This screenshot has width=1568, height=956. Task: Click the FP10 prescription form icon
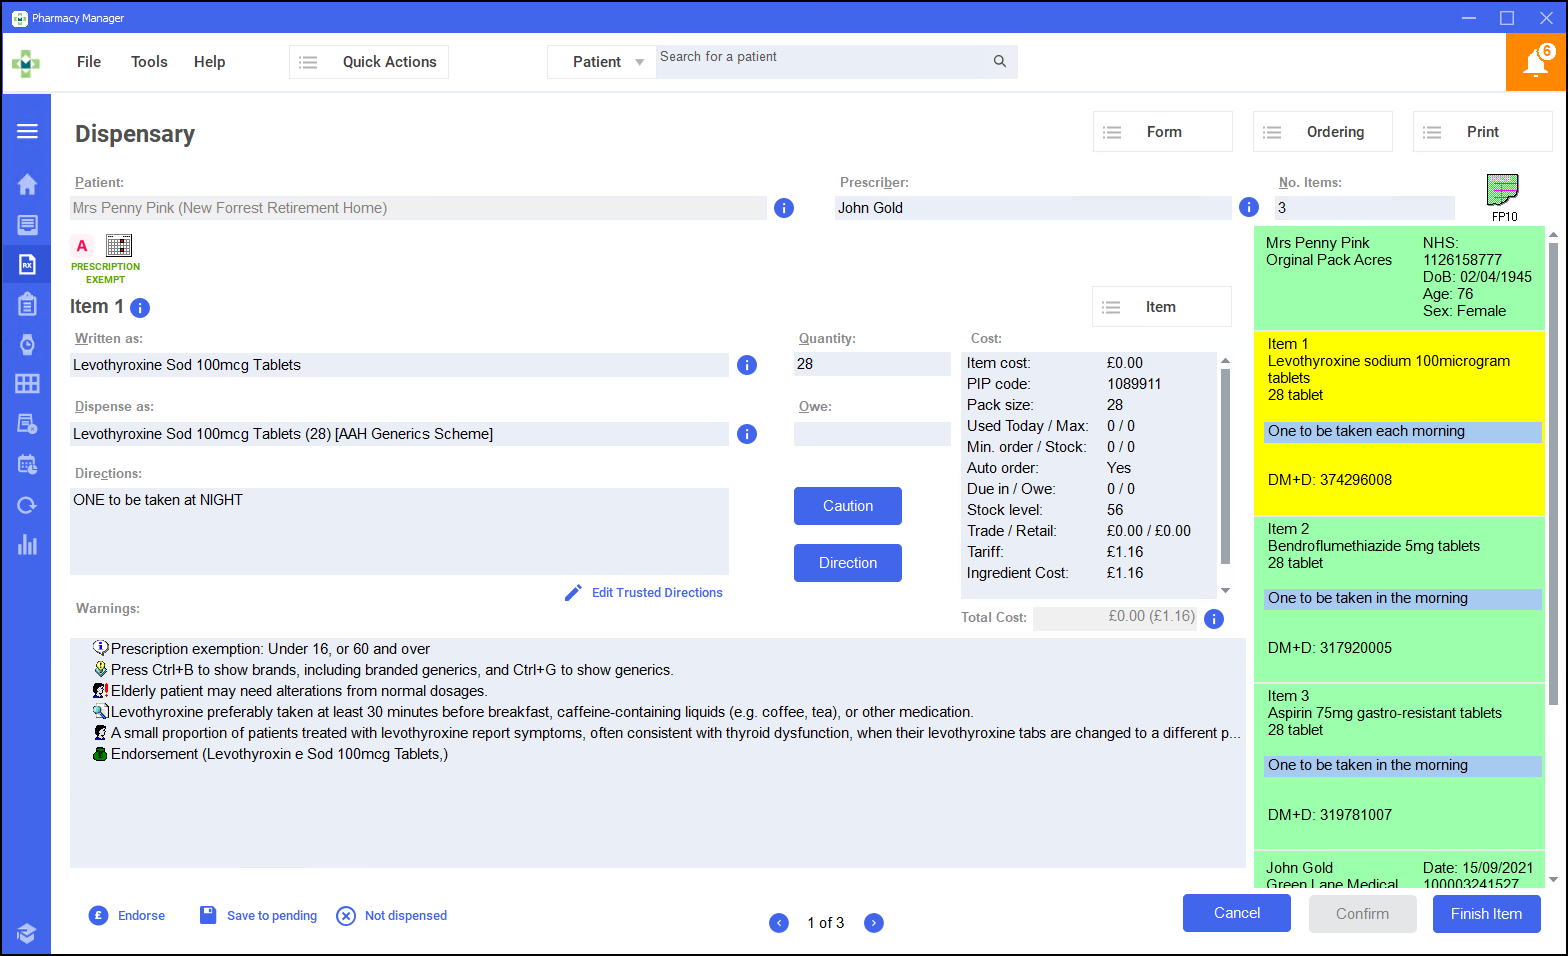(1503, 190)
